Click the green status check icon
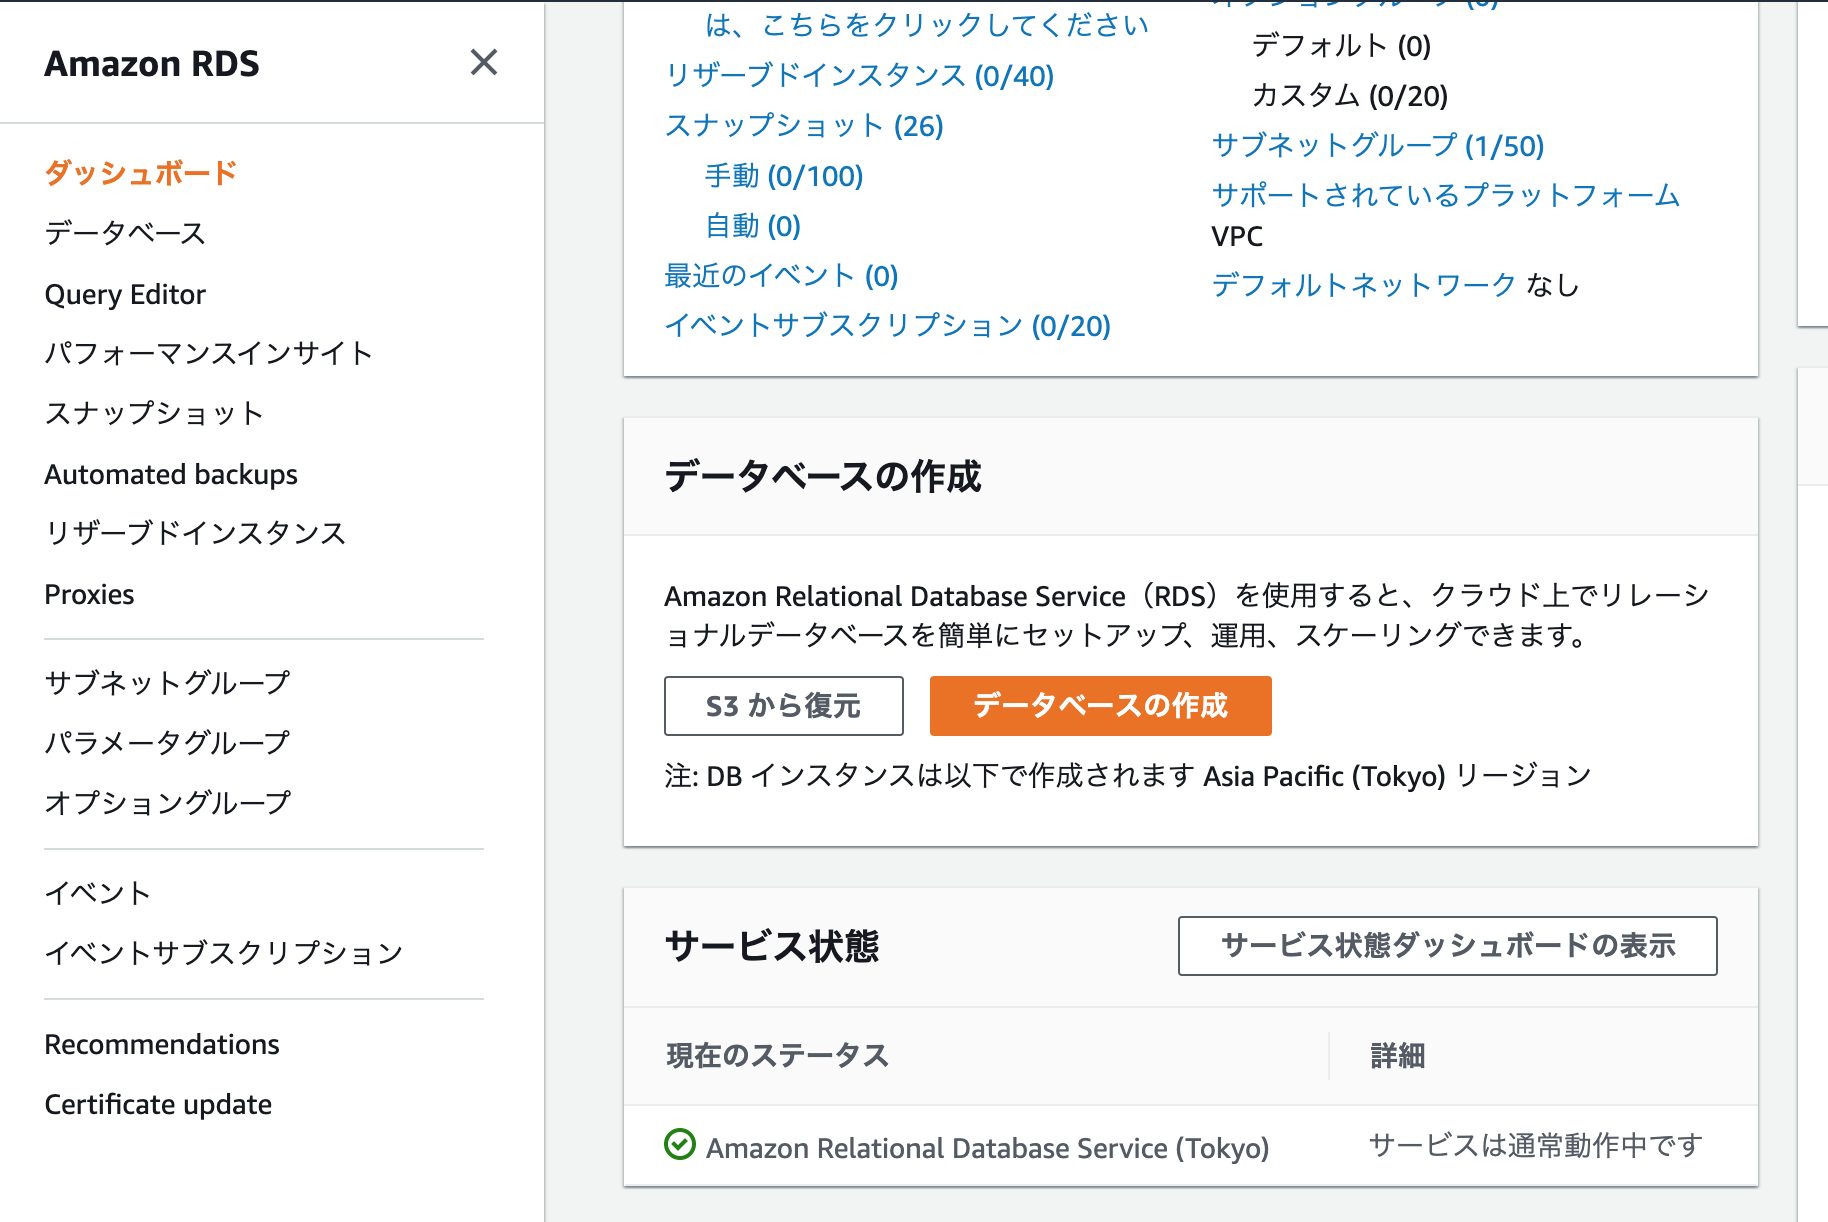The height and width of the screenshot is (1222, 1828). [680, 1144]
